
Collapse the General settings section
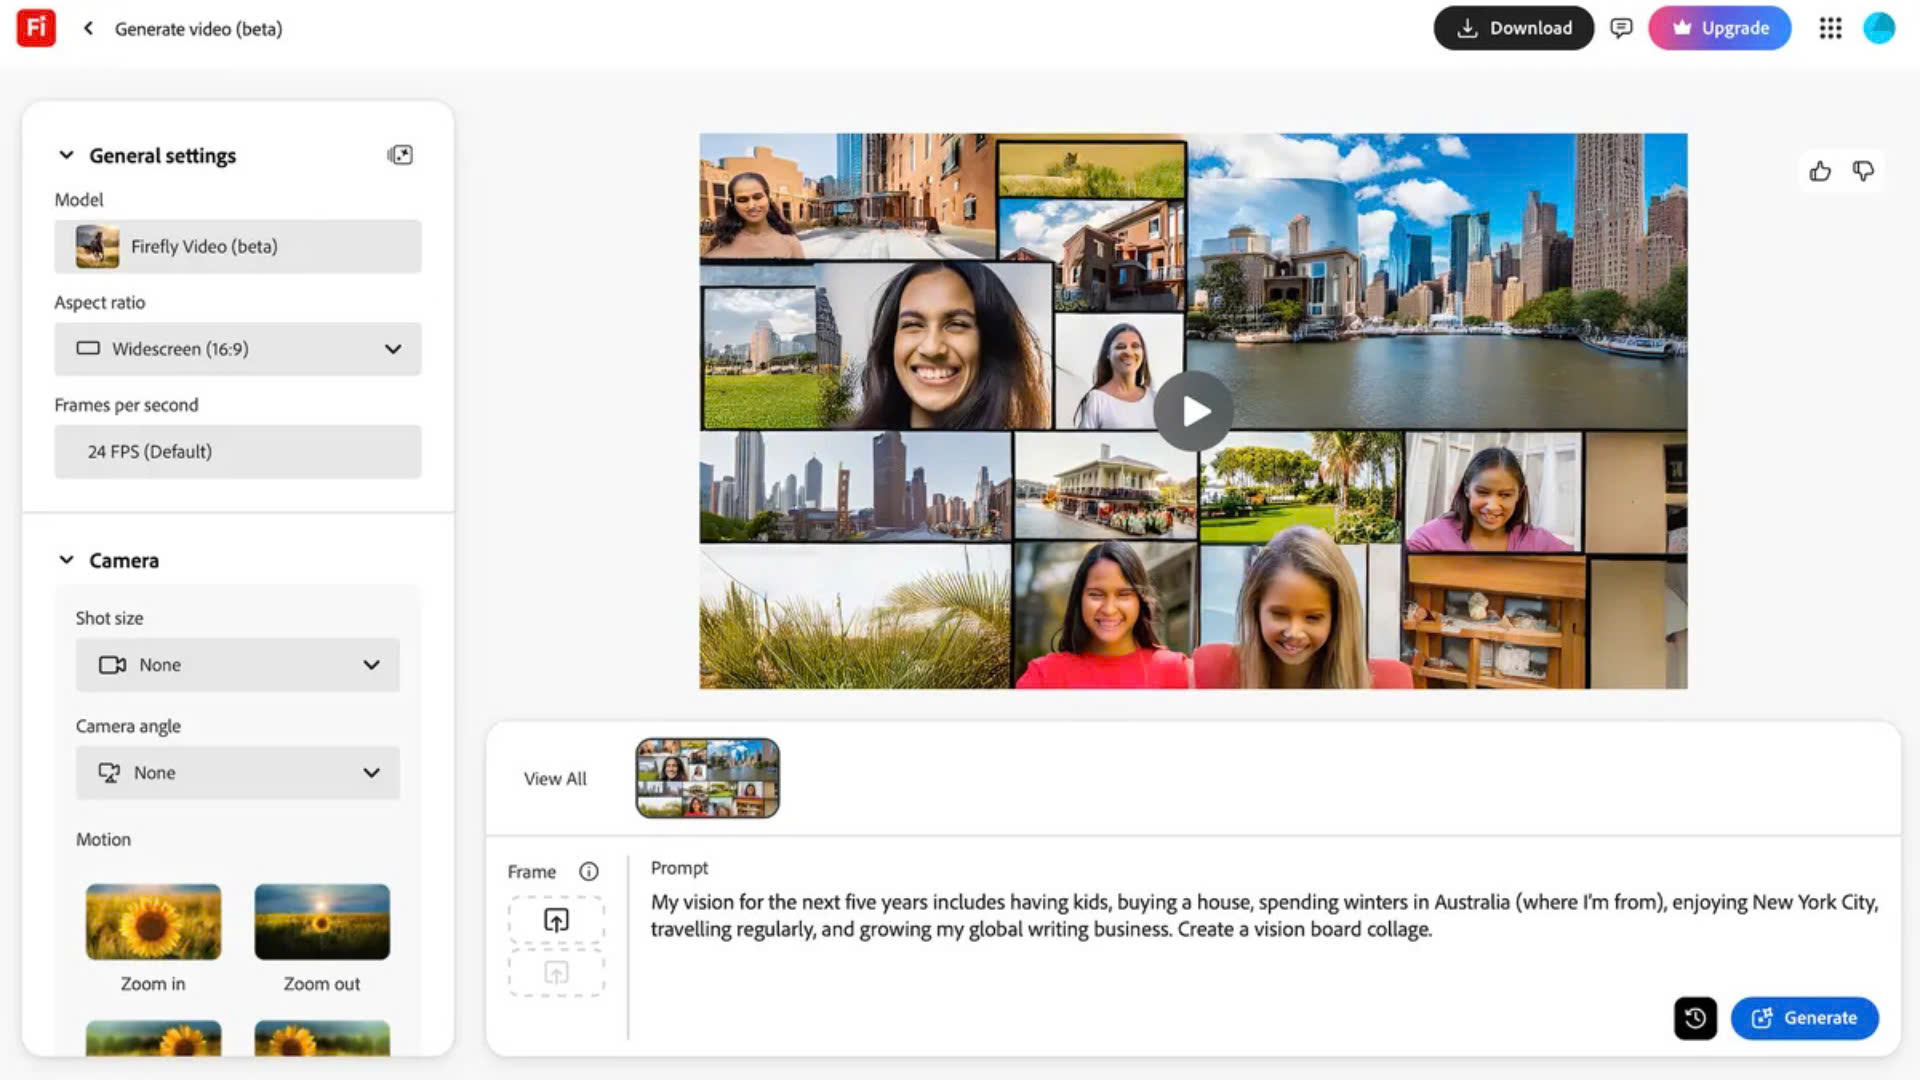pos(66,155)
